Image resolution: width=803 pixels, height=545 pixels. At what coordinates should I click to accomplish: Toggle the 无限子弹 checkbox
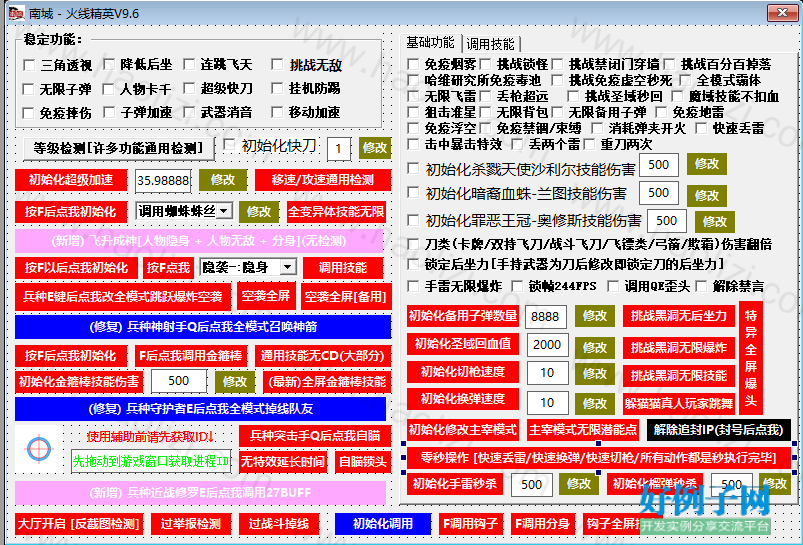tap(30, 89)
